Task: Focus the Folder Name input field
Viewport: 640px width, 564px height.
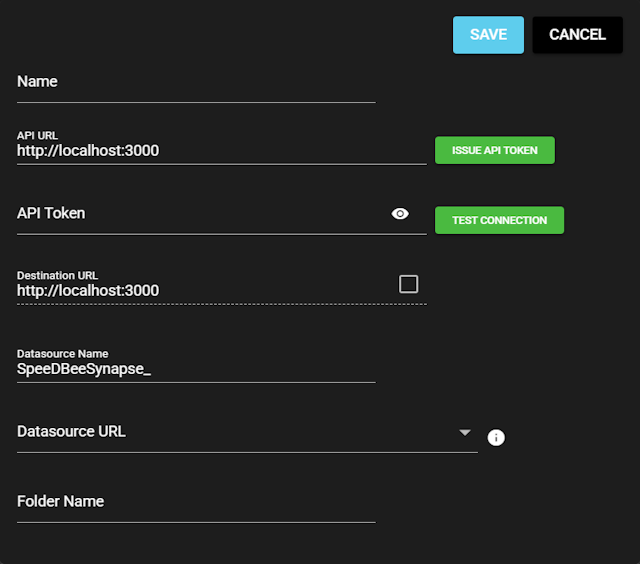Action: tap(195, 502)
